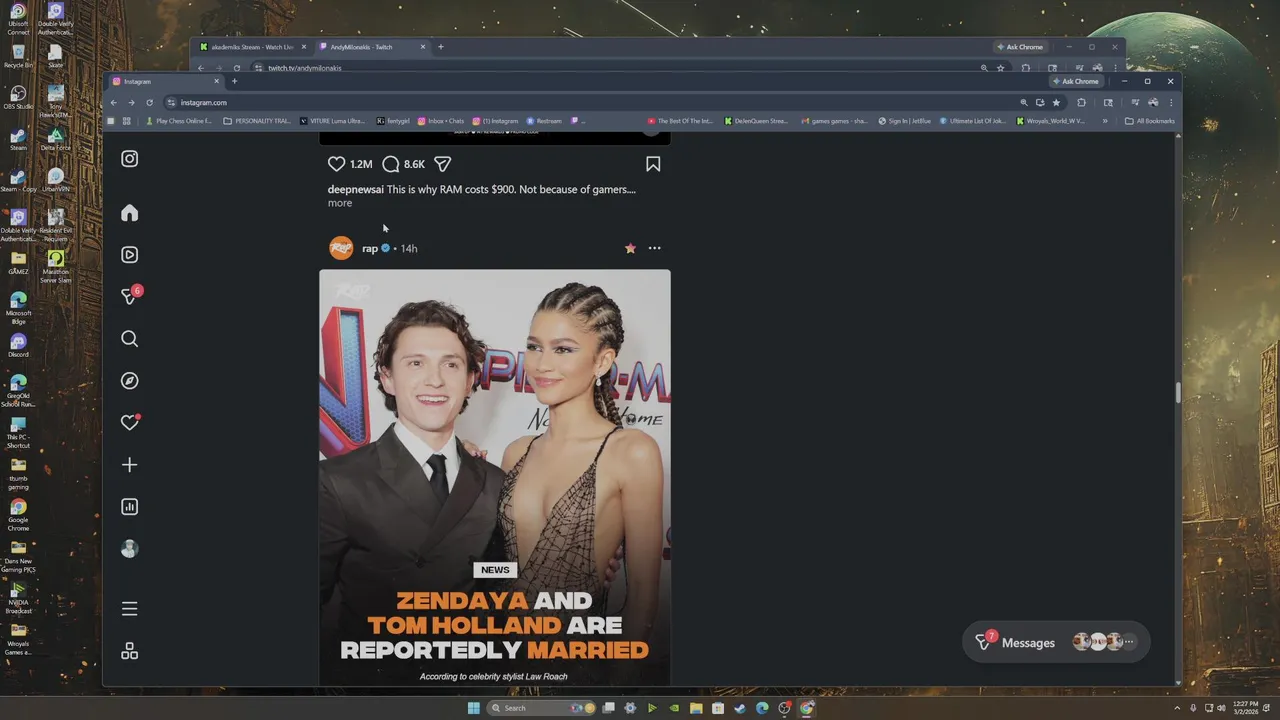
Task: Share the deepnewsai post
Action: pos(443,164)
